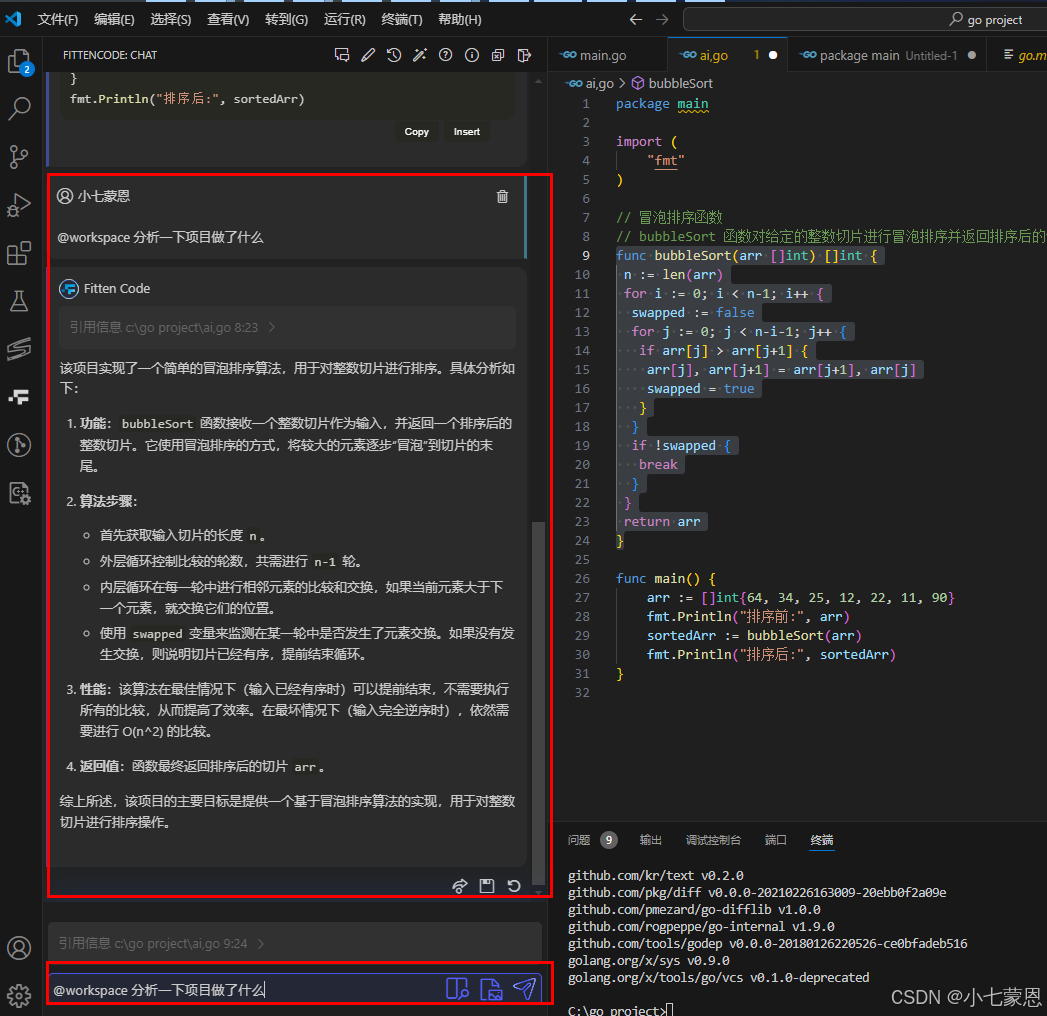Image resolution: width=1047 pixels, height=1016 pixels.
Task: Click inside the @workspace chat input field
Action: pos(250,989)
